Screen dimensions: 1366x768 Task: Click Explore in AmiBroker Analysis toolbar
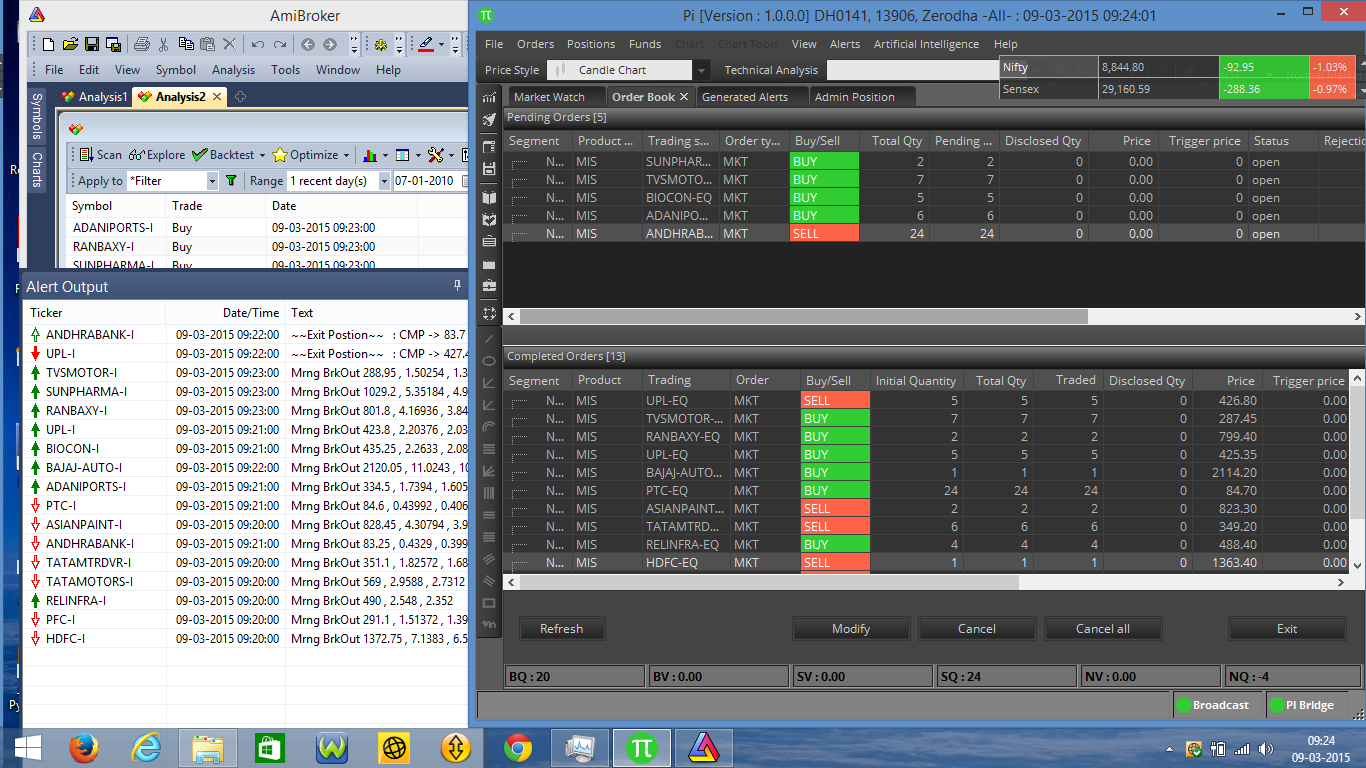tap(157, 155)
